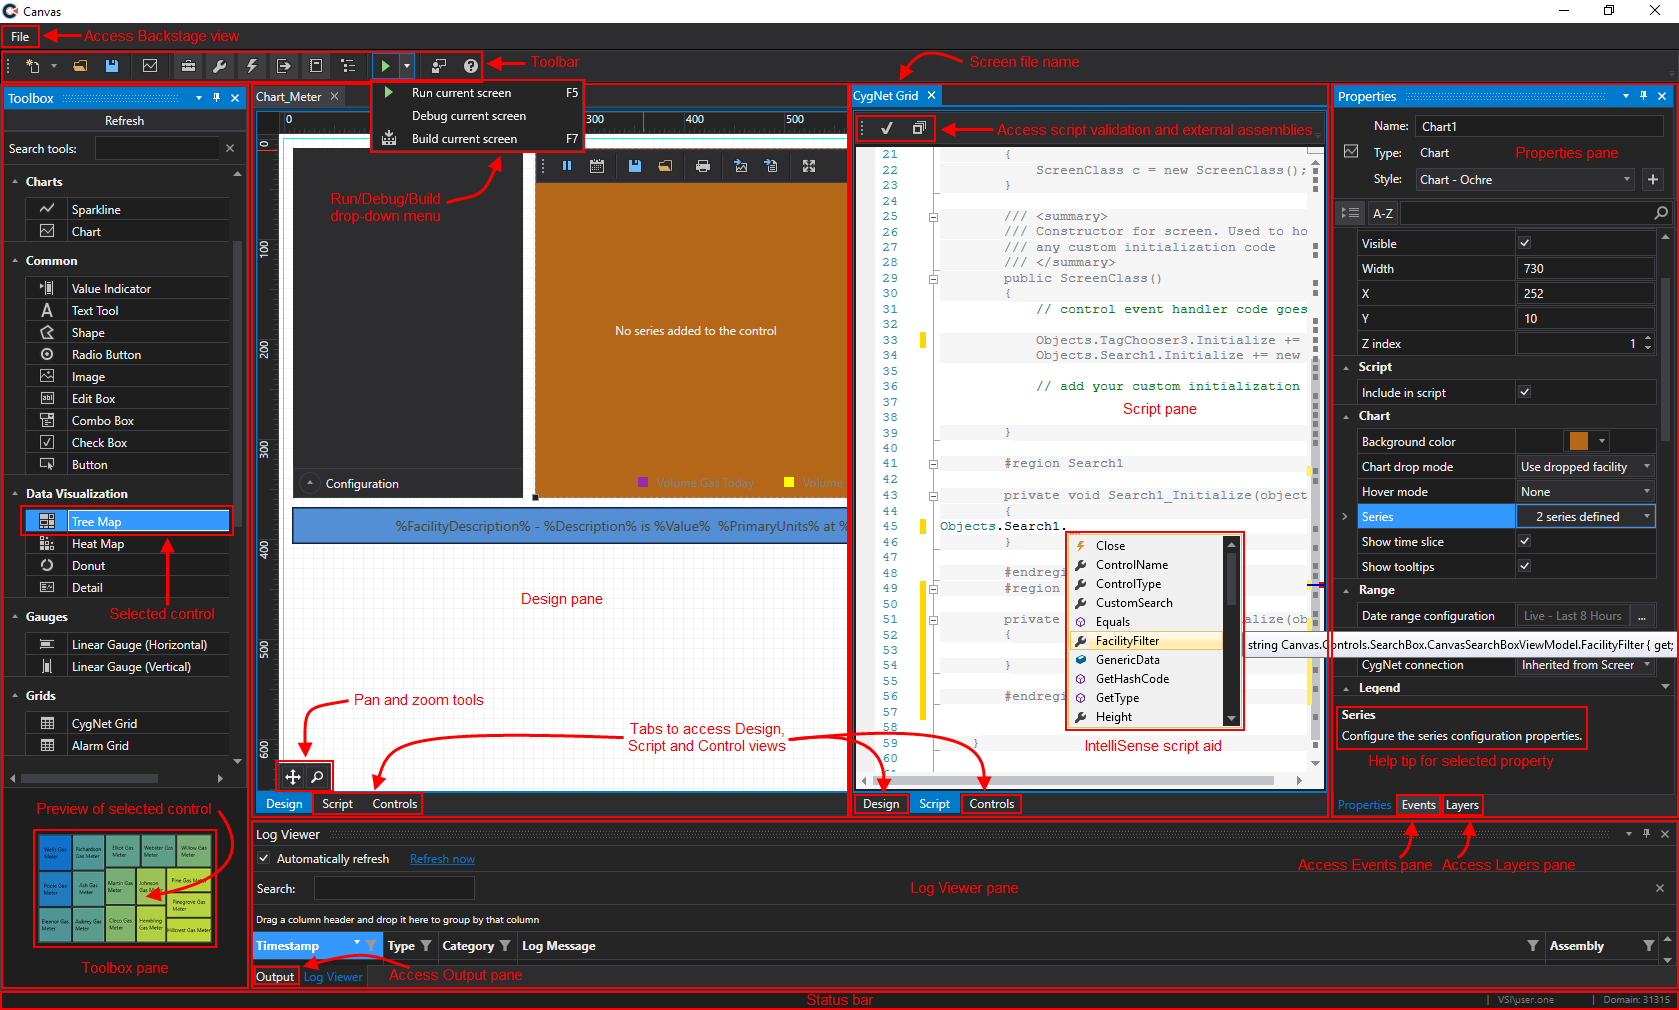The height and width of the screenshot is (1010, 1679).
Task: Click the new screen toolbar icon
Action: pos(33,66)
